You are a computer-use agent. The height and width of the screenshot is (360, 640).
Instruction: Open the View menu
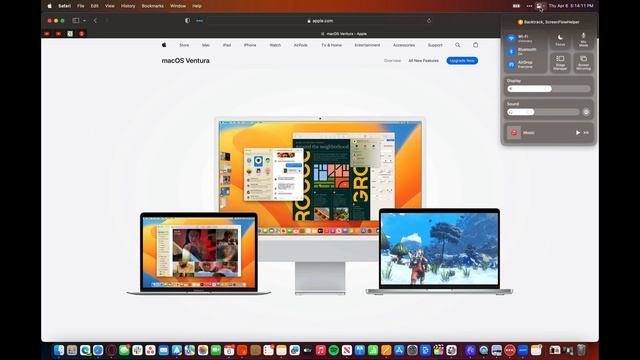110,6
